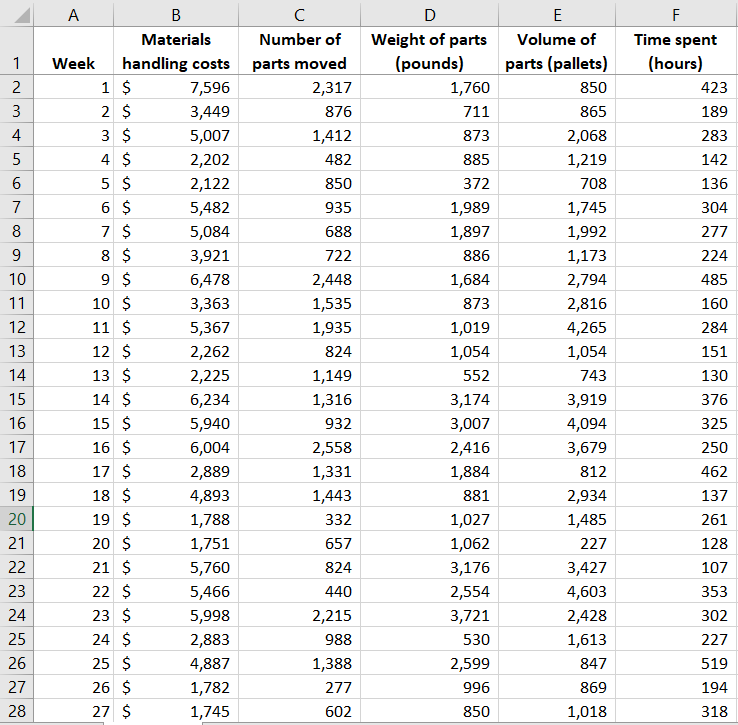738x725 pixels.
Task: Click the 'Materials handling costs' header cell
Action: (176, 51)
